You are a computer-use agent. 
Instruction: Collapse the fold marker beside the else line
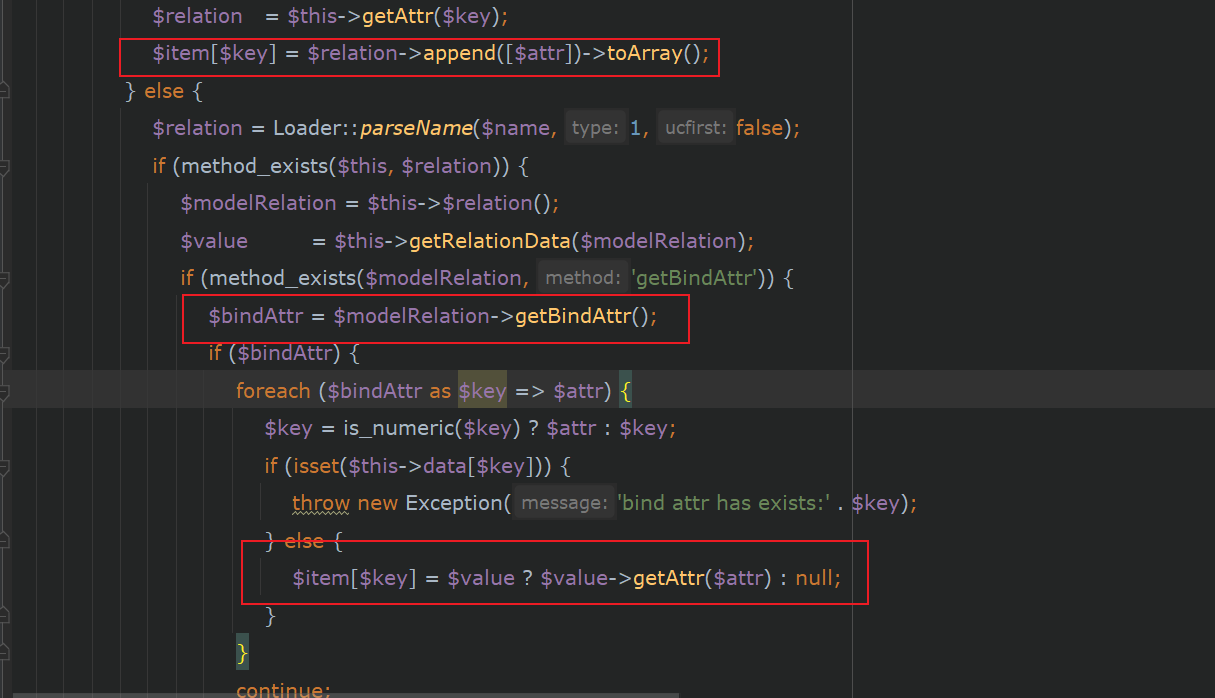click(4, 91)
